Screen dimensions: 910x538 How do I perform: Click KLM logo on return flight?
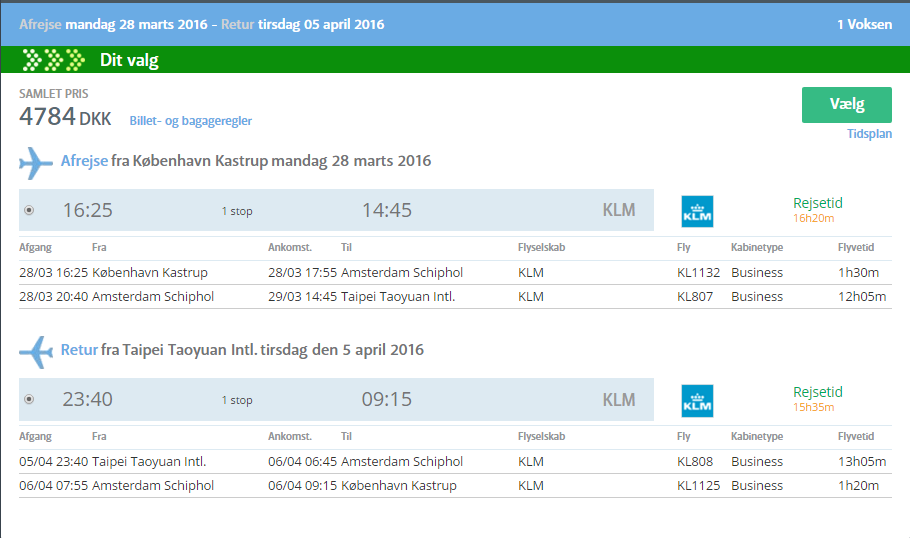(x=697, y=400)
